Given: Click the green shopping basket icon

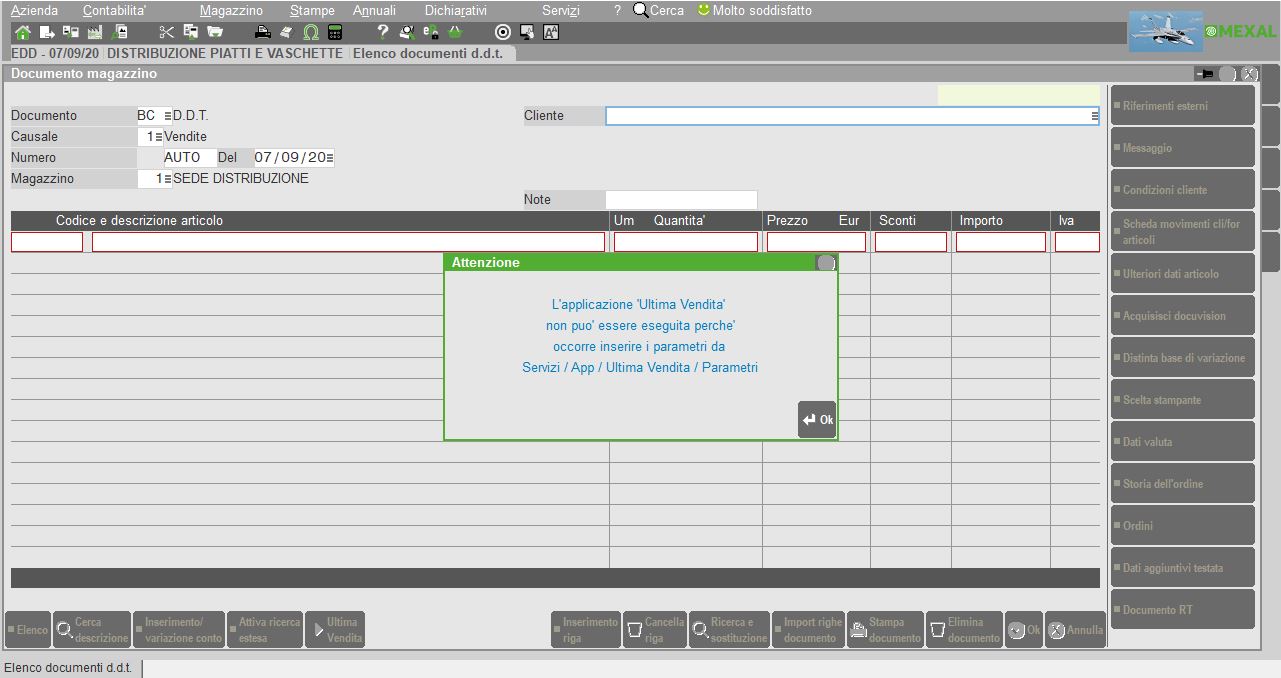Looking at the screenshot, I should tap(455, 32).
